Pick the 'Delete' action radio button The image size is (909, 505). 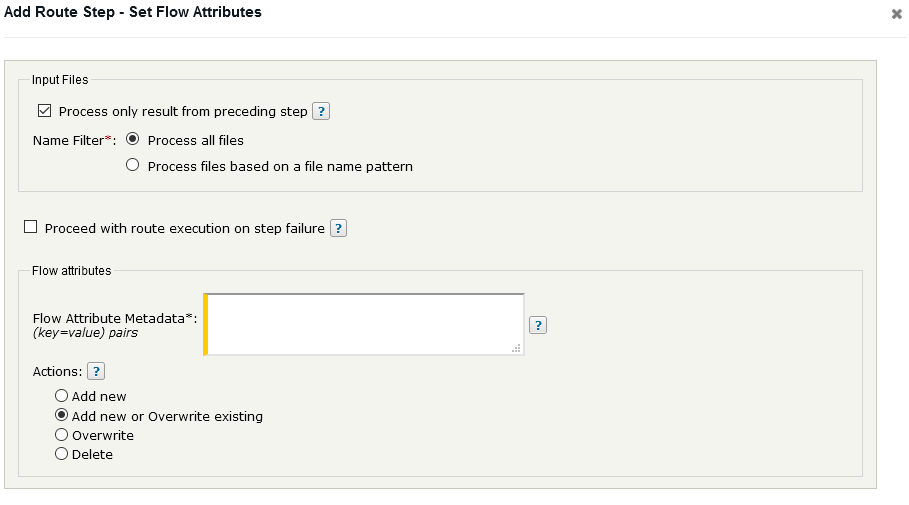[62, 454]
